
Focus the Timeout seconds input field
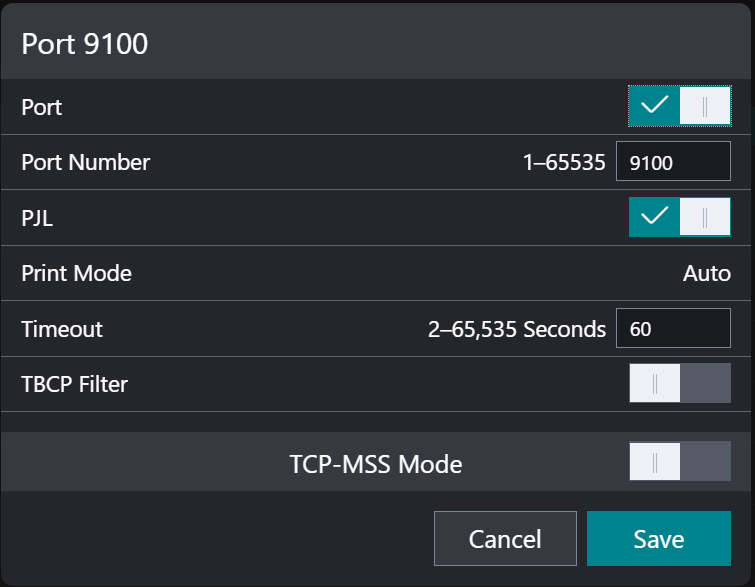673,328
